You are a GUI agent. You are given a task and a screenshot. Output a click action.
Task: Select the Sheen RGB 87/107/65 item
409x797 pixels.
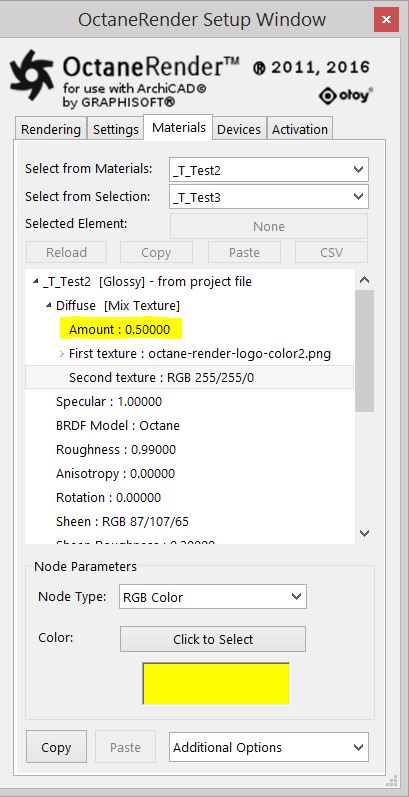[122, 522]
